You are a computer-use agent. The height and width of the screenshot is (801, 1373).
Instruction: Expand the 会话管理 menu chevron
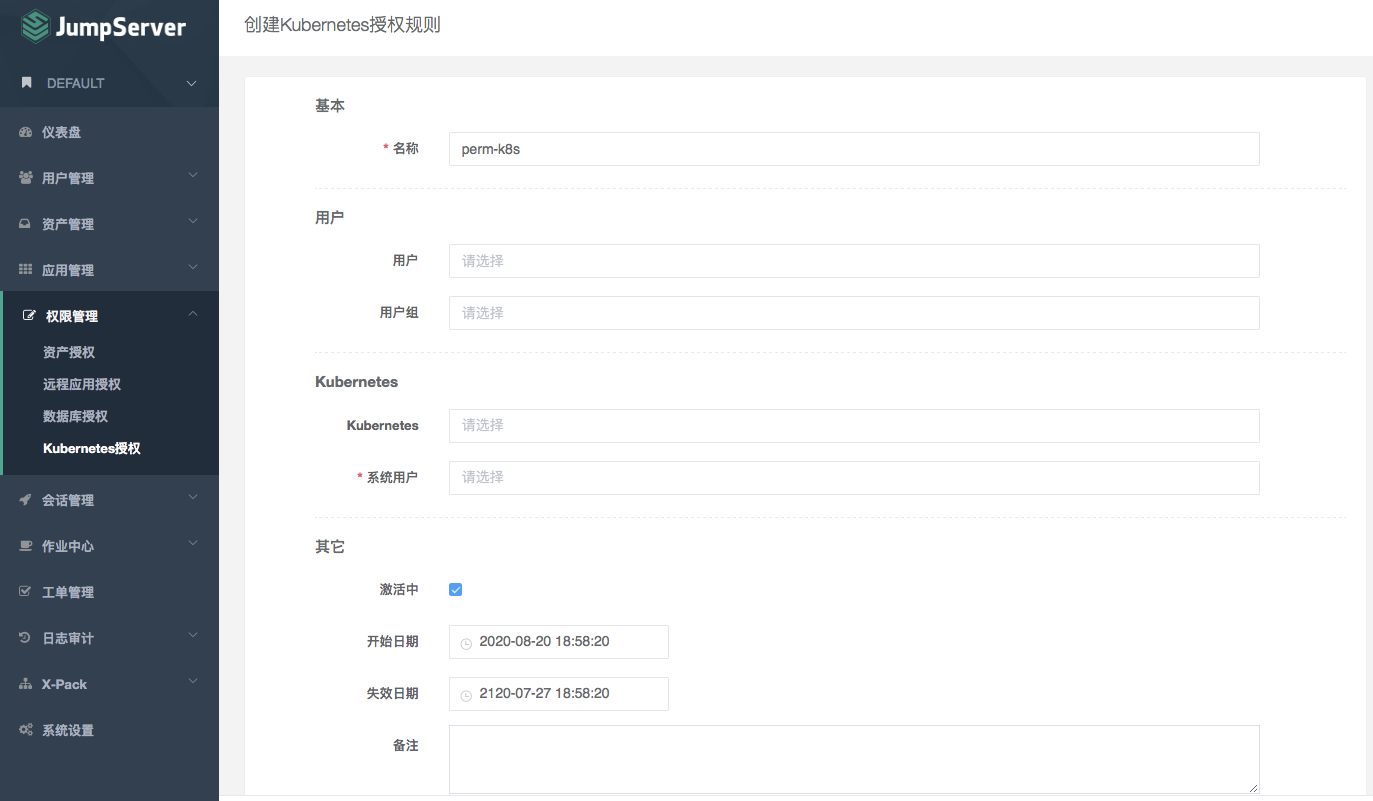(193, 498)
